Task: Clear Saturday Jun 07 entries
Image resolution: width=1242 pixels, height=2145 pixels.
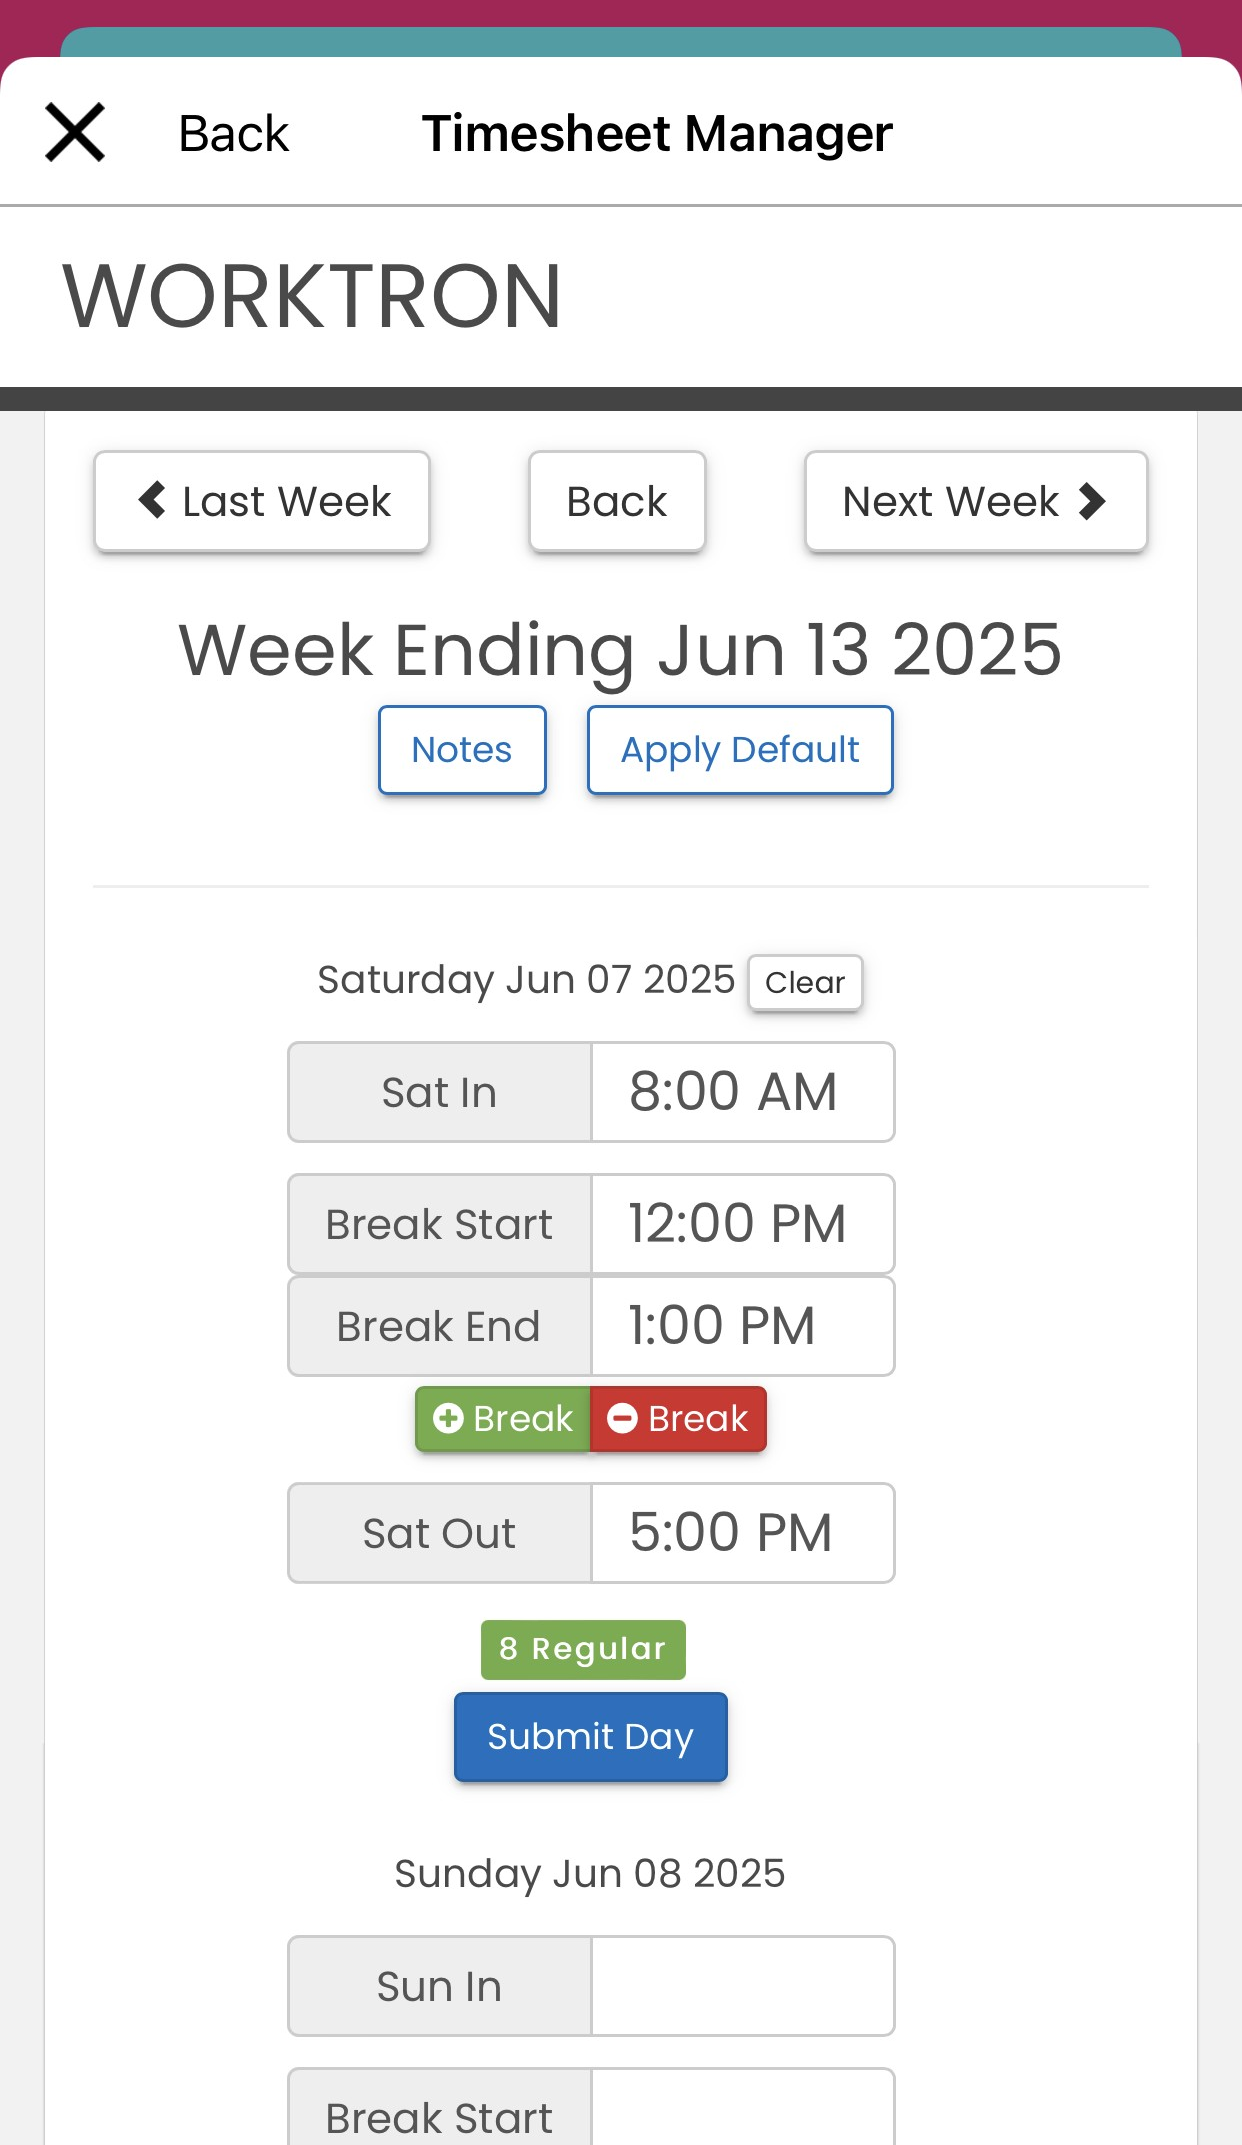Action: pos(805,982)
